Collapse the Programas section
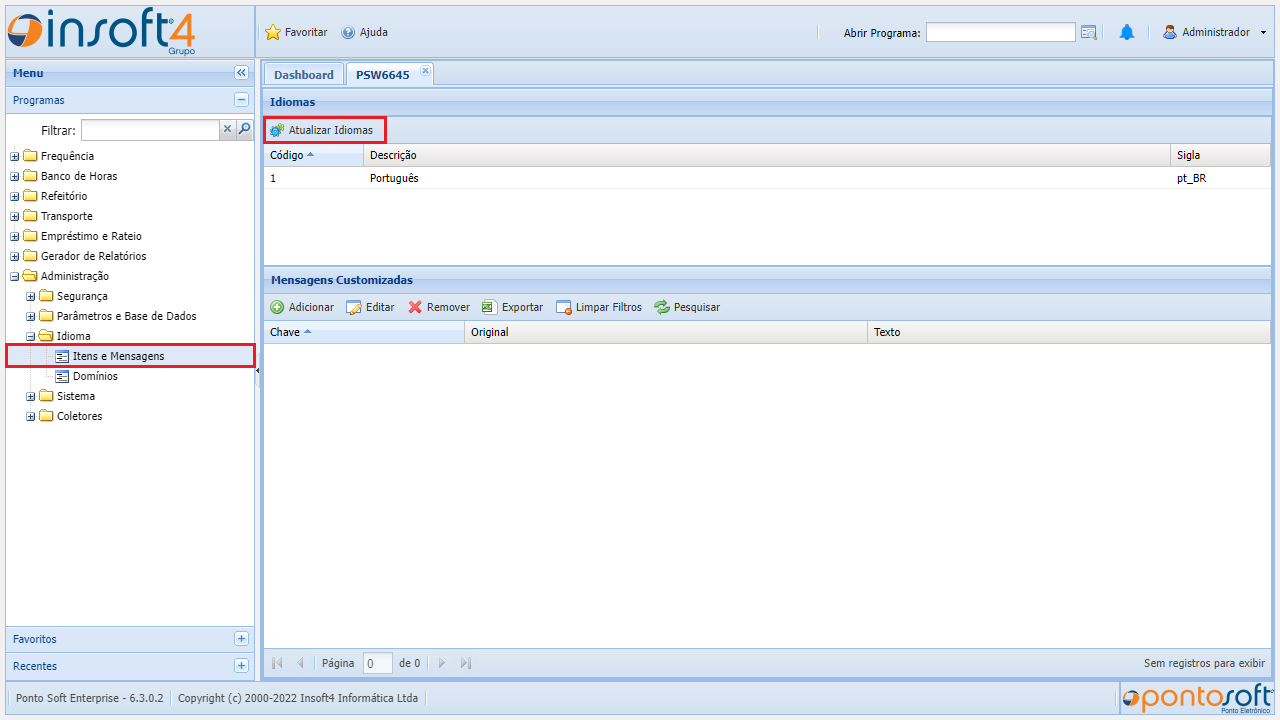Screen dimensions: 1280x720 click(x=241, y=100)
